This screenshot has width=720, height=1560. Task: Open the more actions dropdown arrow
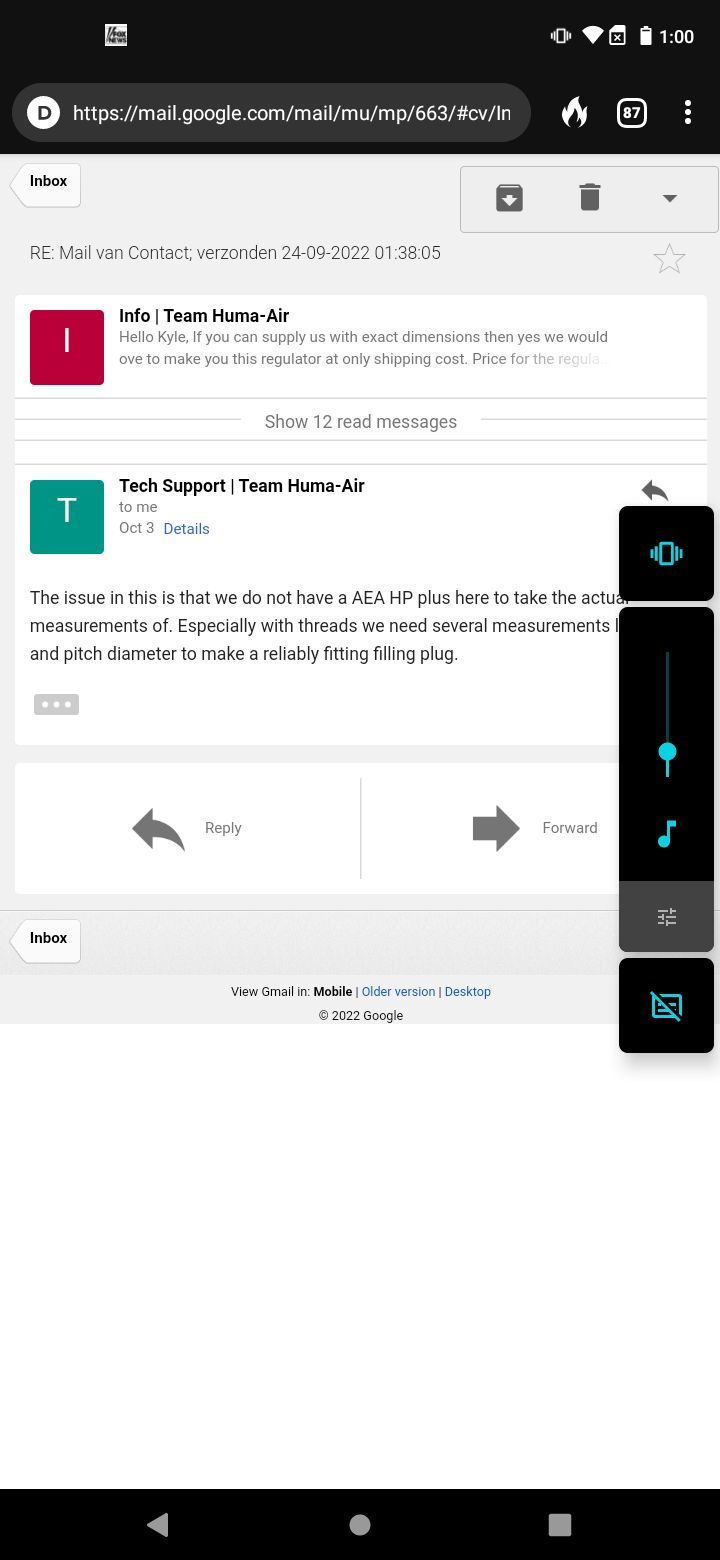[x=670, y=198]
